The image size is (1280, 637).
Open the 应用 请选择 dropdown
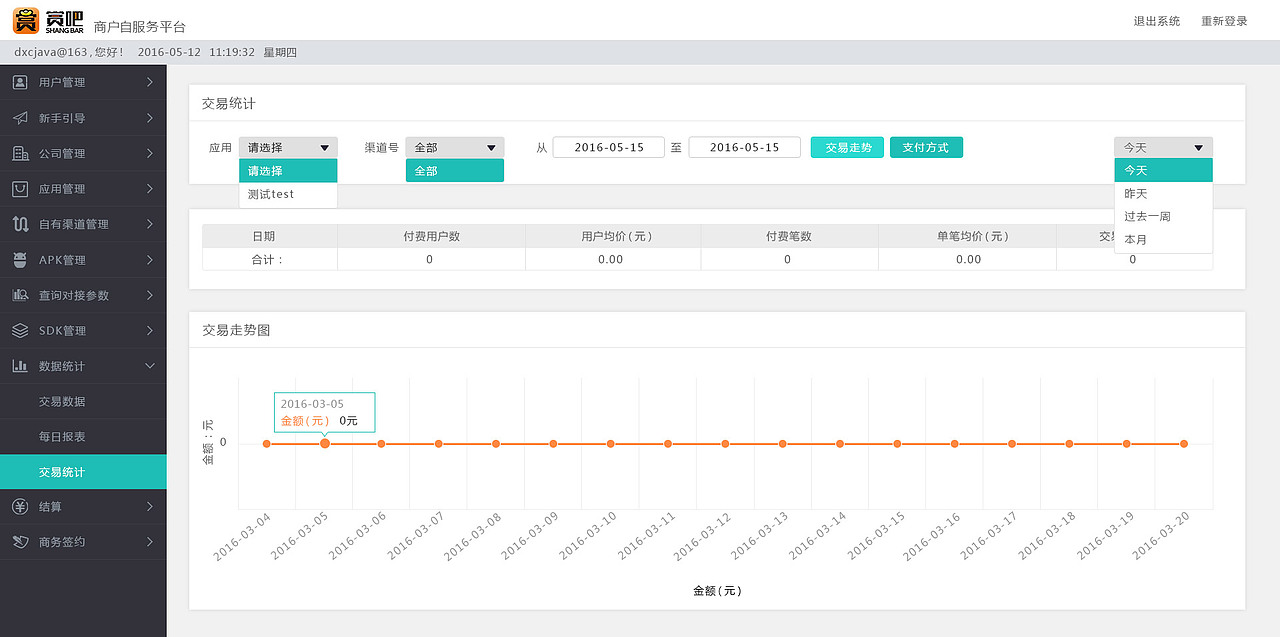(x=288, y=148)
